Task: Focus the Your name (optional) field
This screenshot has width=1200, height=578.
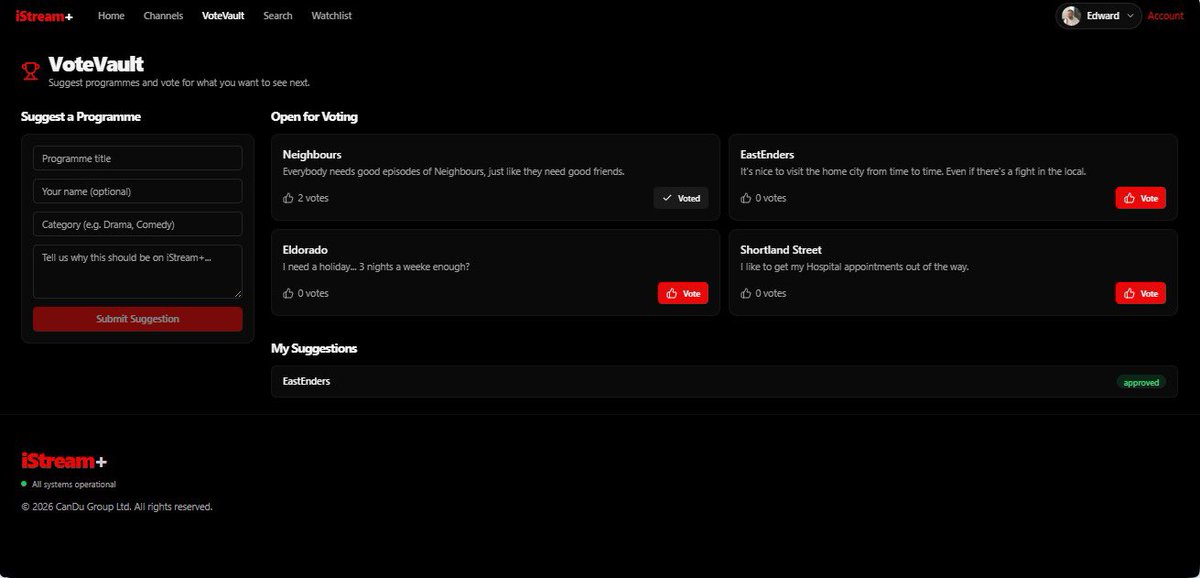Action: (138, 191)
